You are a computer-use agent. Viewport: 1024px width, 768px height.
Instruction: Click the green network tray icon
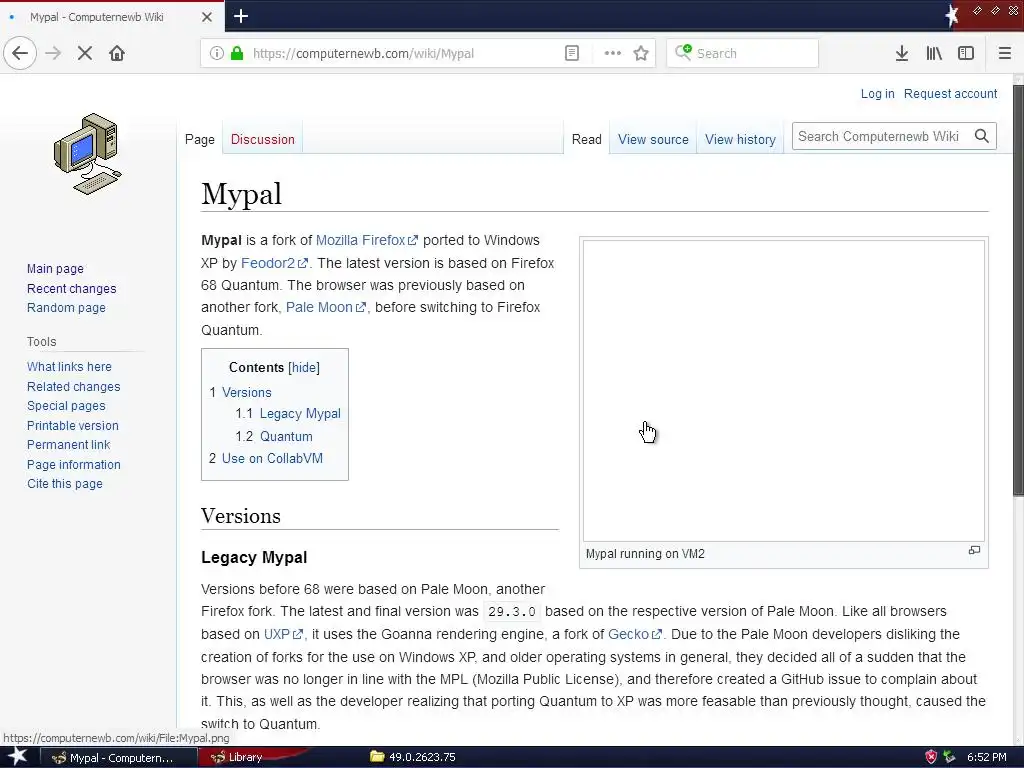point(949,757)
